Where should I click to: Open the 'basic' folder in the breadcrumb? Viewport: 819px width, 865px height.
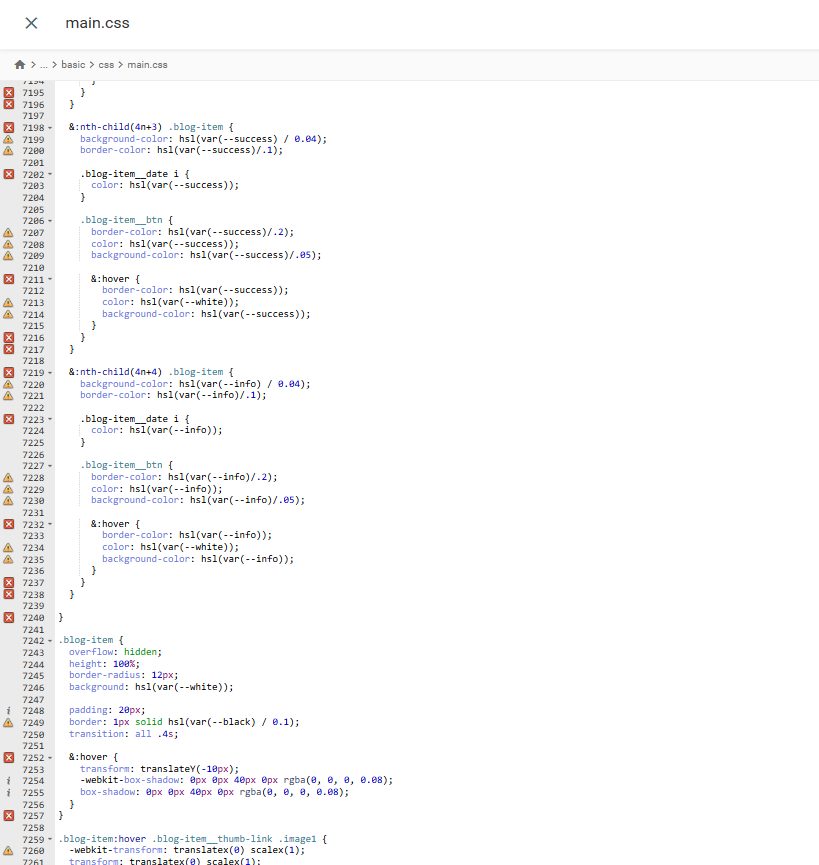click(x=73, y=65)
